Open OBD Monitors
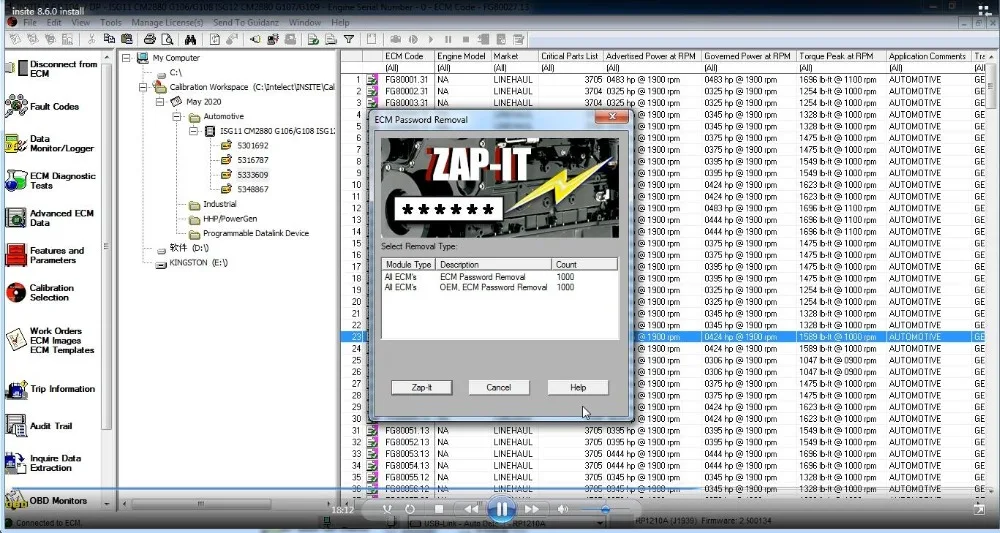 [x=46, y=500]
